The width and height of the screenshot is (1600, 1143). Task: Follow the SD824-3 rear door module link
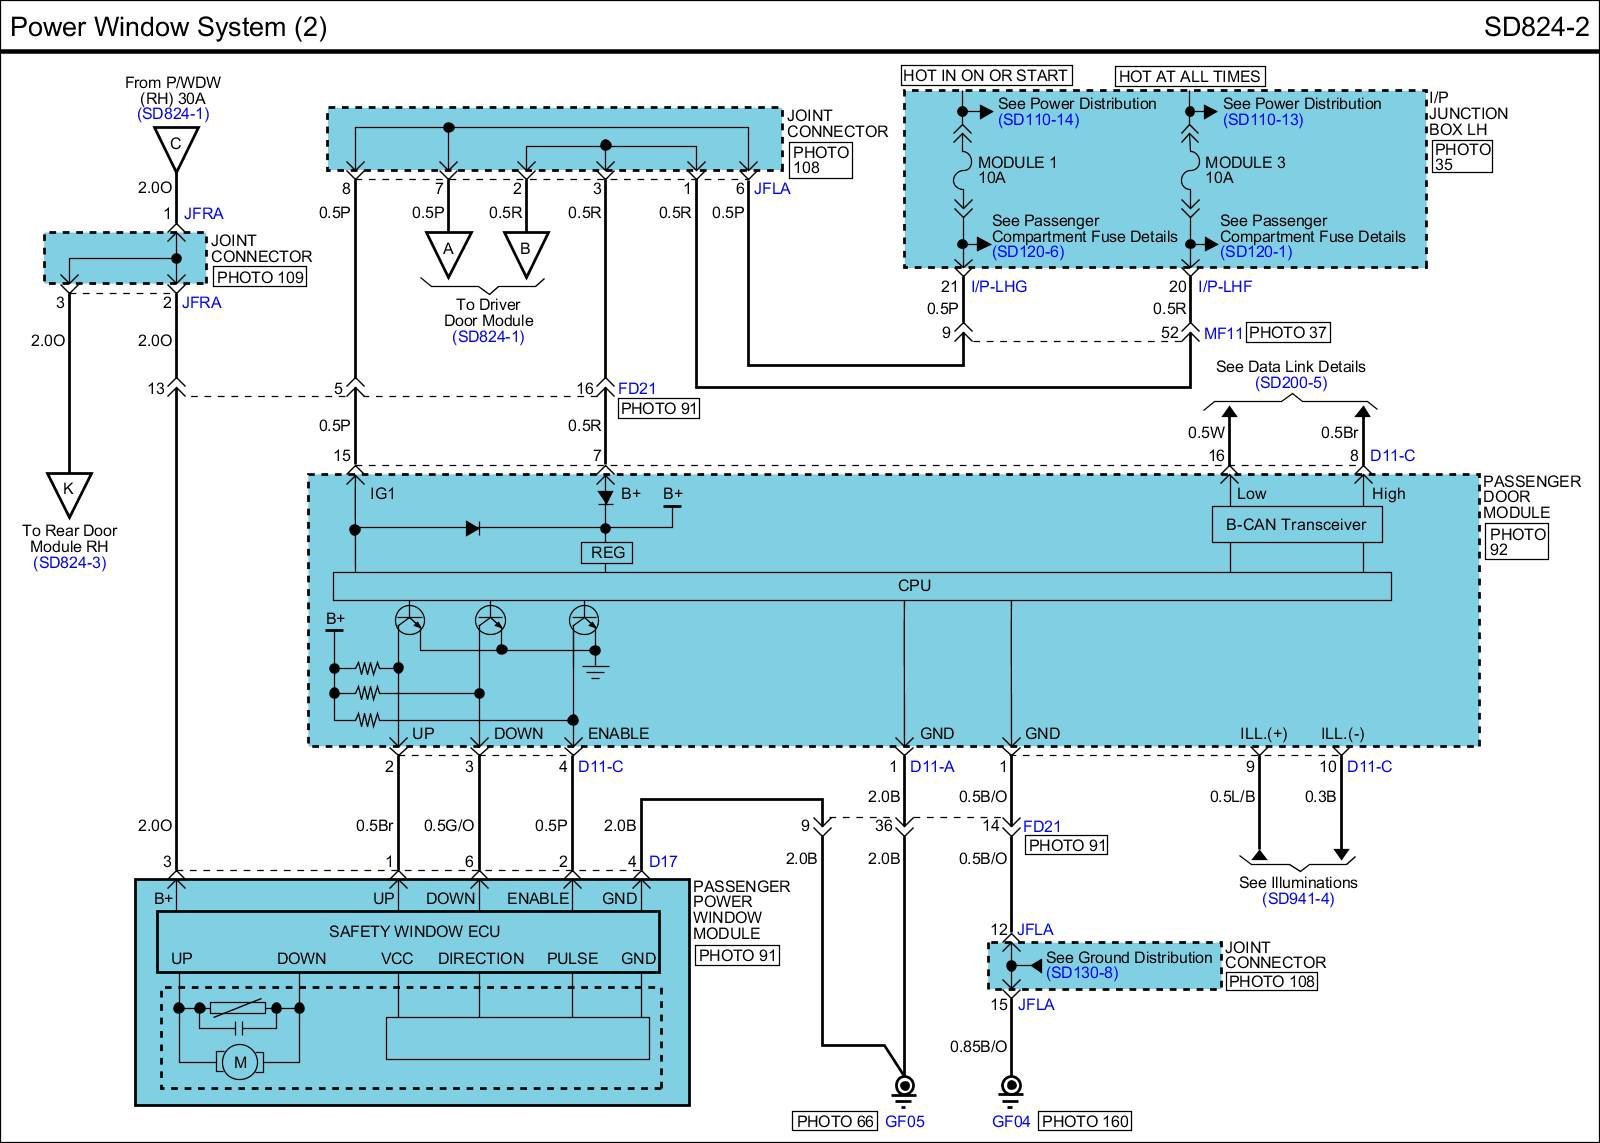[x=69, y=563]
